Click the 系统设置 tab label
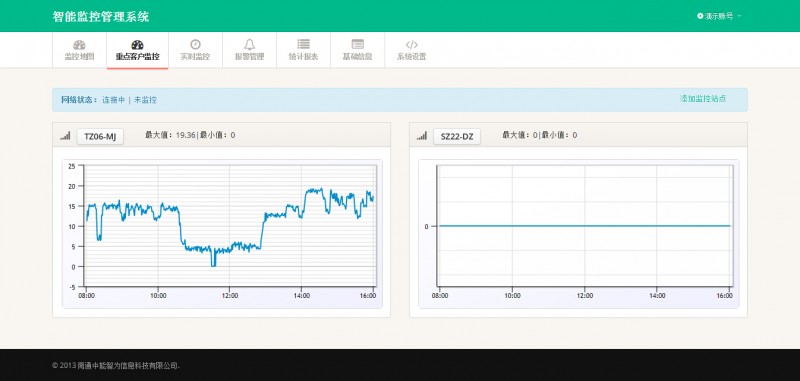Viewport: 800px width, 381px height. pyautogui.click(x=412, y=57)
